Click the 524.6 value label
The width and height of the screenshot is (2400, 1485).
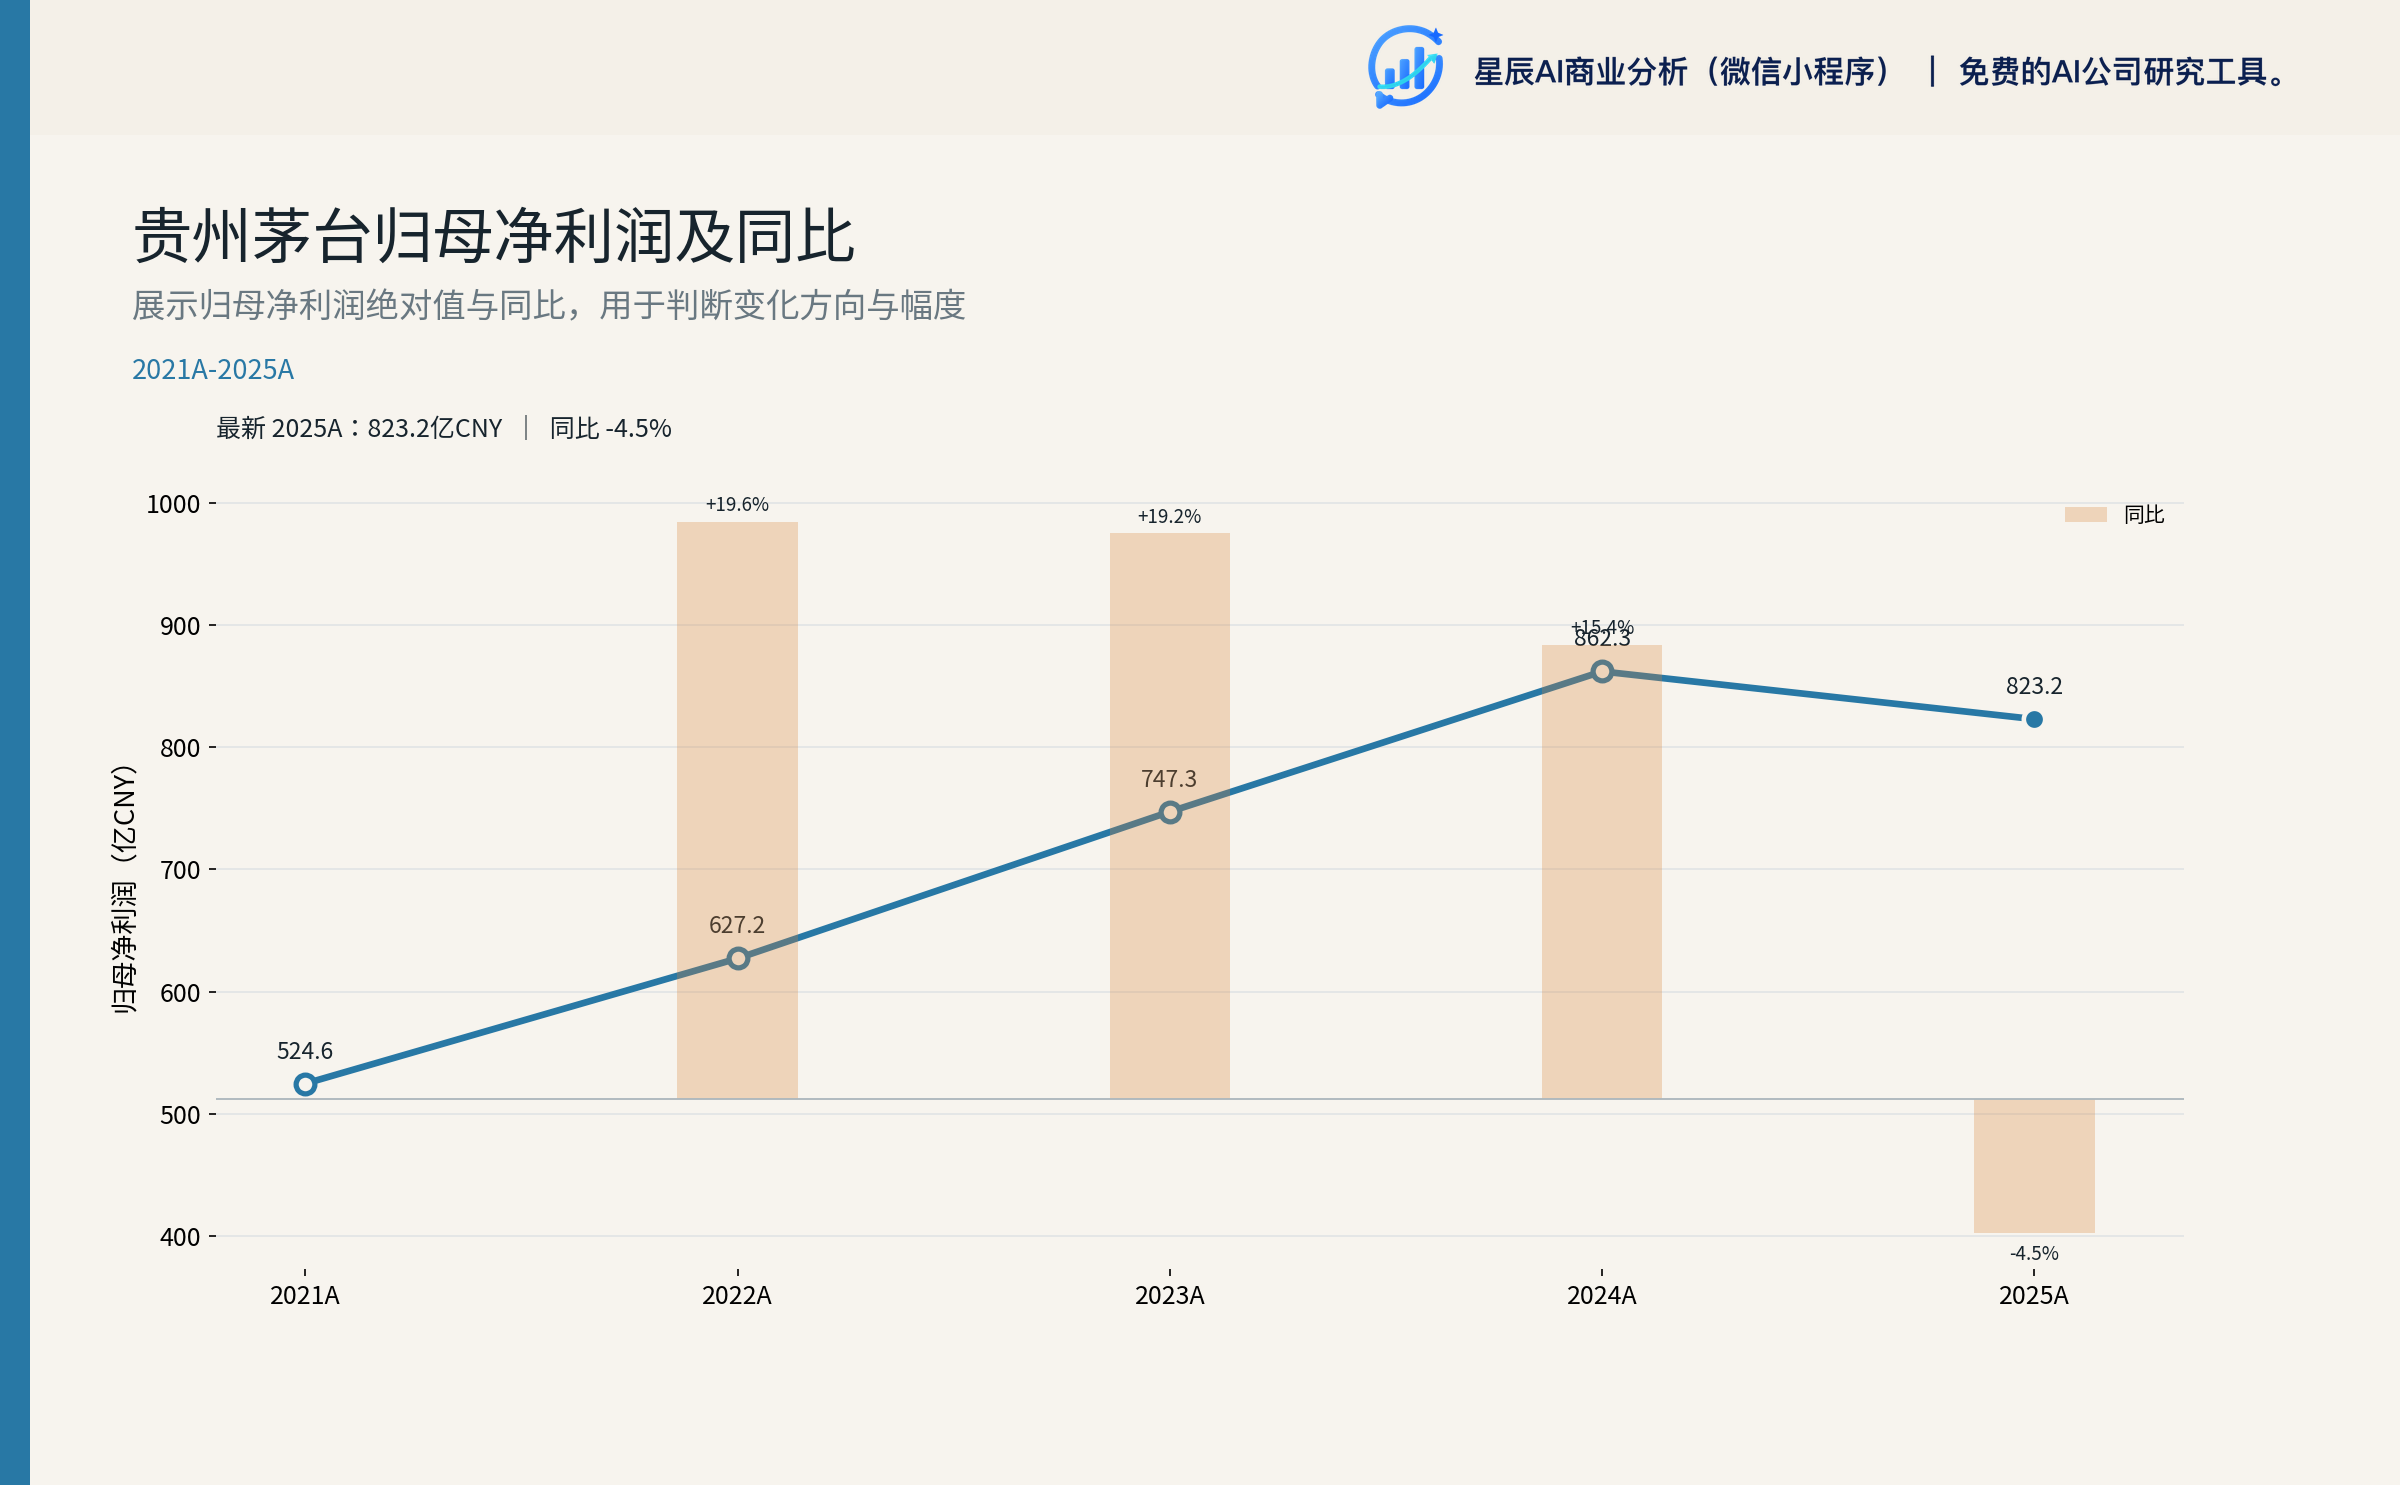pyautogui.click(x=305, y=1051)
